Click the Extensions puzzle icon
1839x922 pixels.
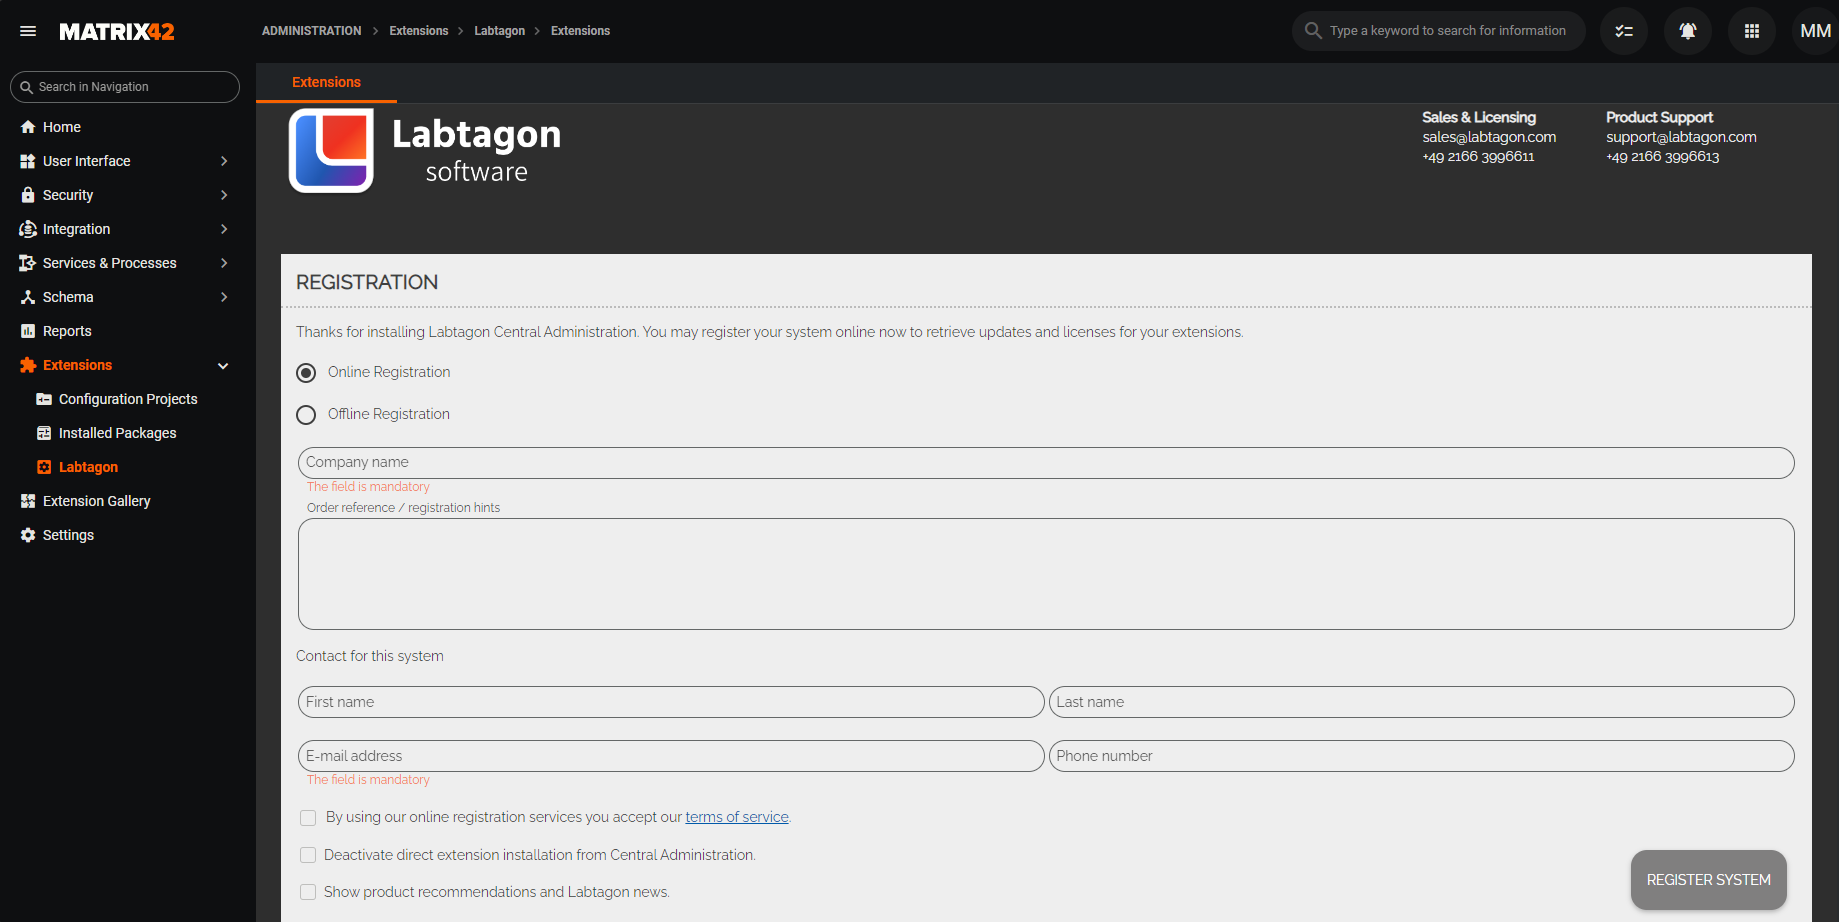click(x=28, y=365)
